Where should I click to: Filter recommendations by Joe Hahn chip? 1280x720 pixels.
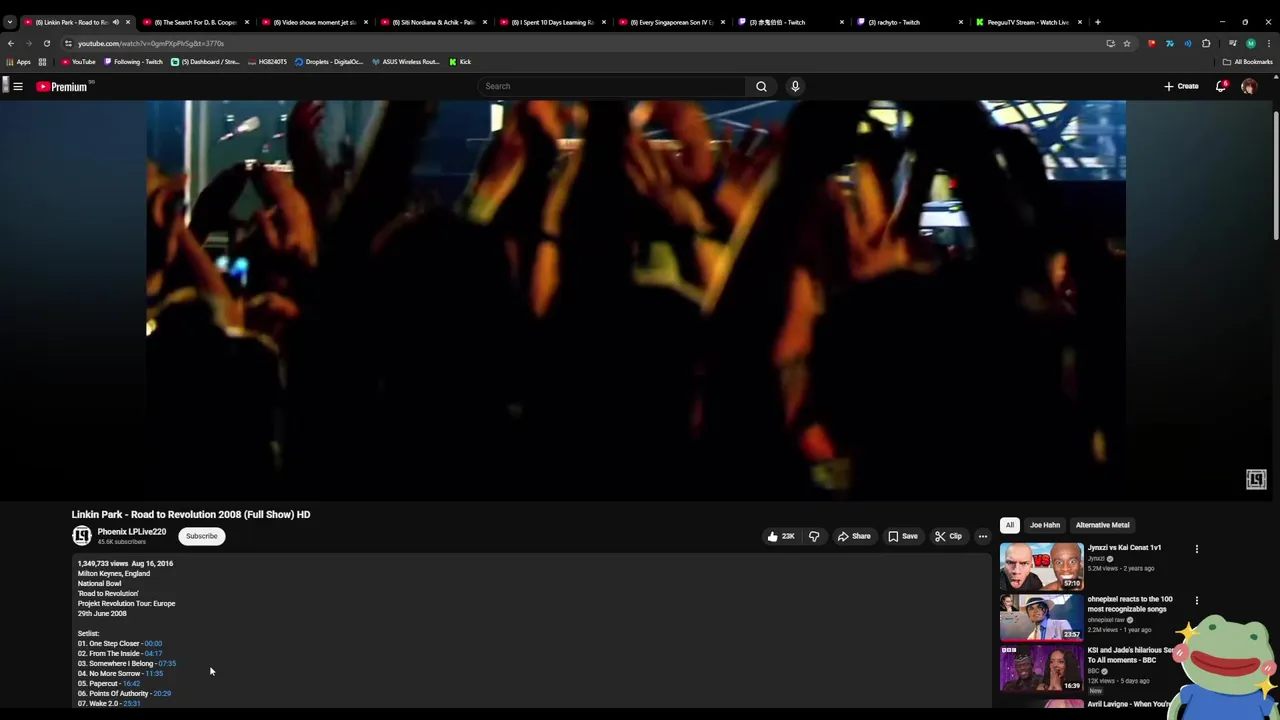(x=1045, y=525)
